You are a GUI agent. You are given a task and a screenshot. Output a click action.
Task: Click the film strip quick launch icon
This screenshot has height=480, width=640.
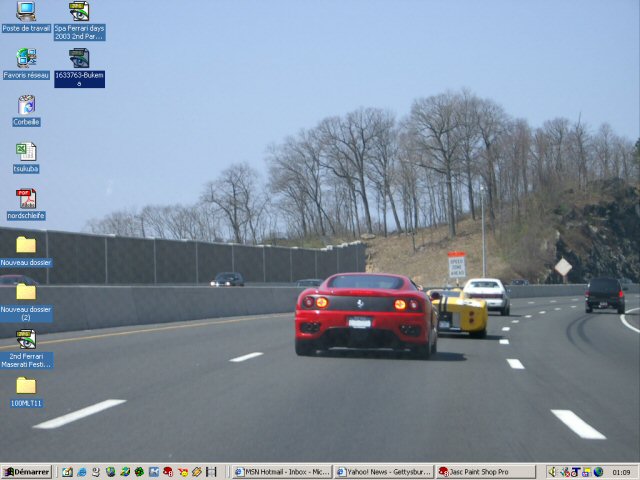pos(211,472)
